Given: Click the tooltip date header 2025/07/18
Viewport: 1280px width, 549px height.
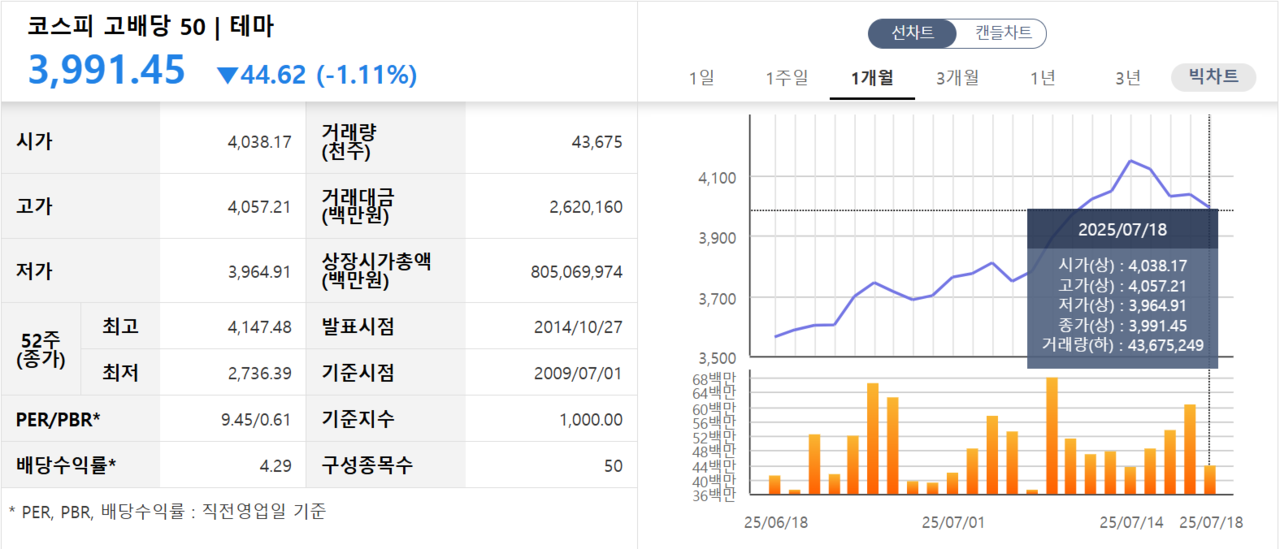Looking at the screenshot, I should coord(1122,229).
